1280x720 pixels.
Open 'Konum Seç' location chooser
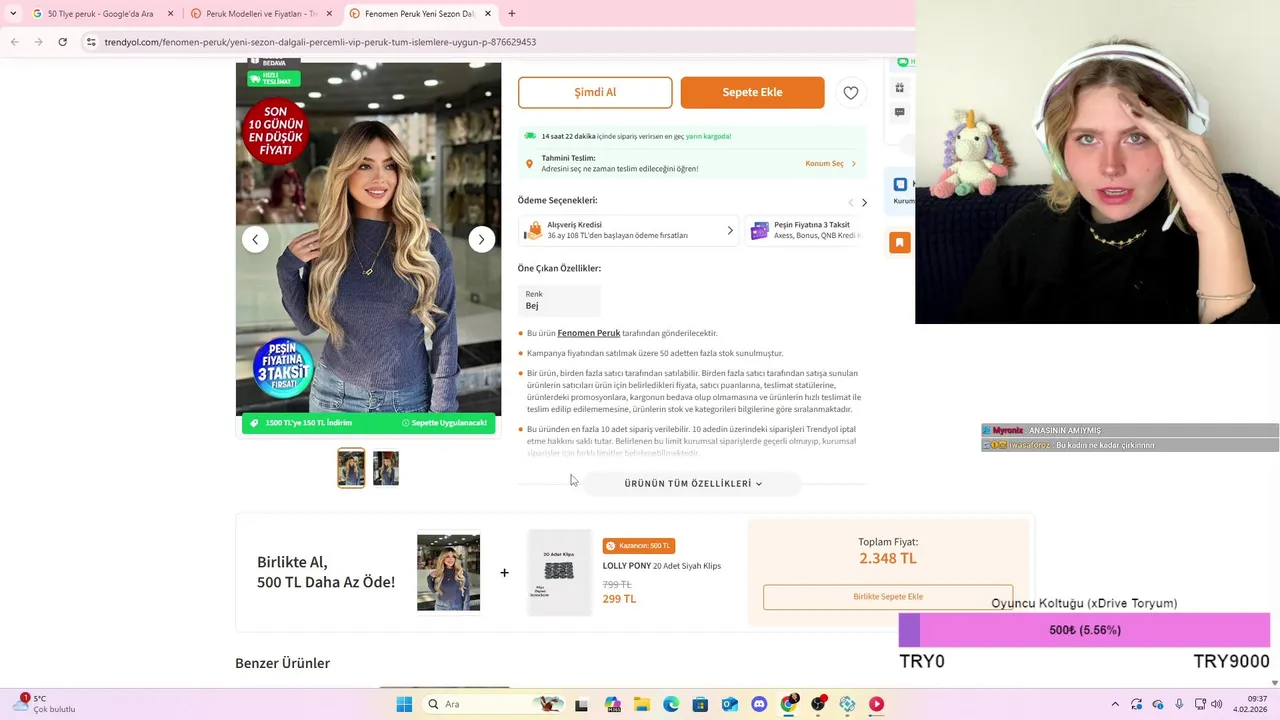click(x=830, y=164)
